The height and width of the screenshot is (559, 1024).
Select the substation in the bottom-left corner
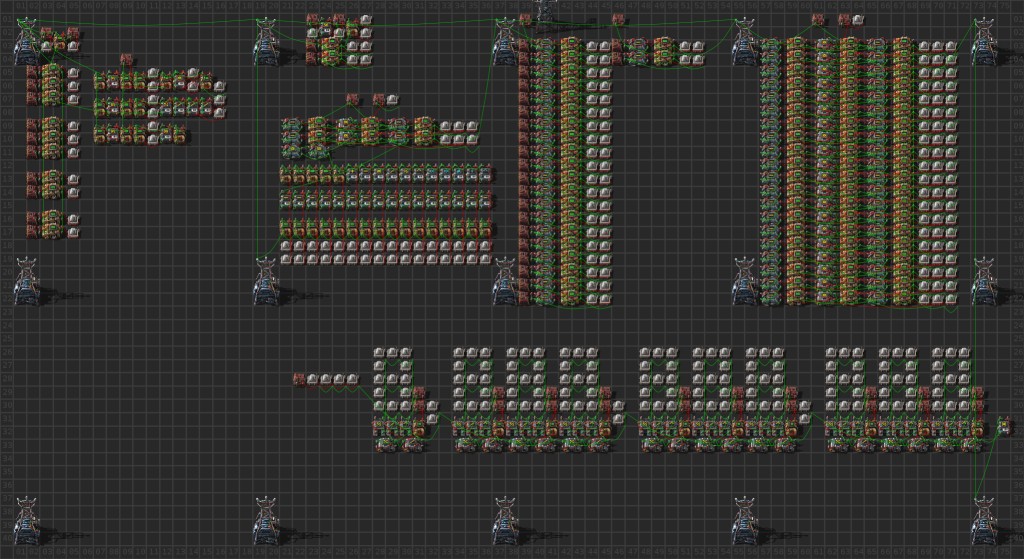point(26,521)
